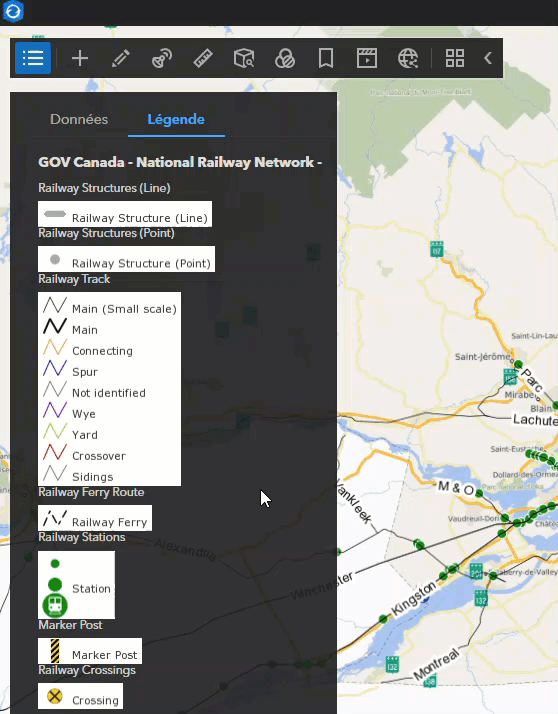The height and width of the screenshot is (714, 558).
Task: Open the bookmarks icon
Action: click(x=326, y=58)
